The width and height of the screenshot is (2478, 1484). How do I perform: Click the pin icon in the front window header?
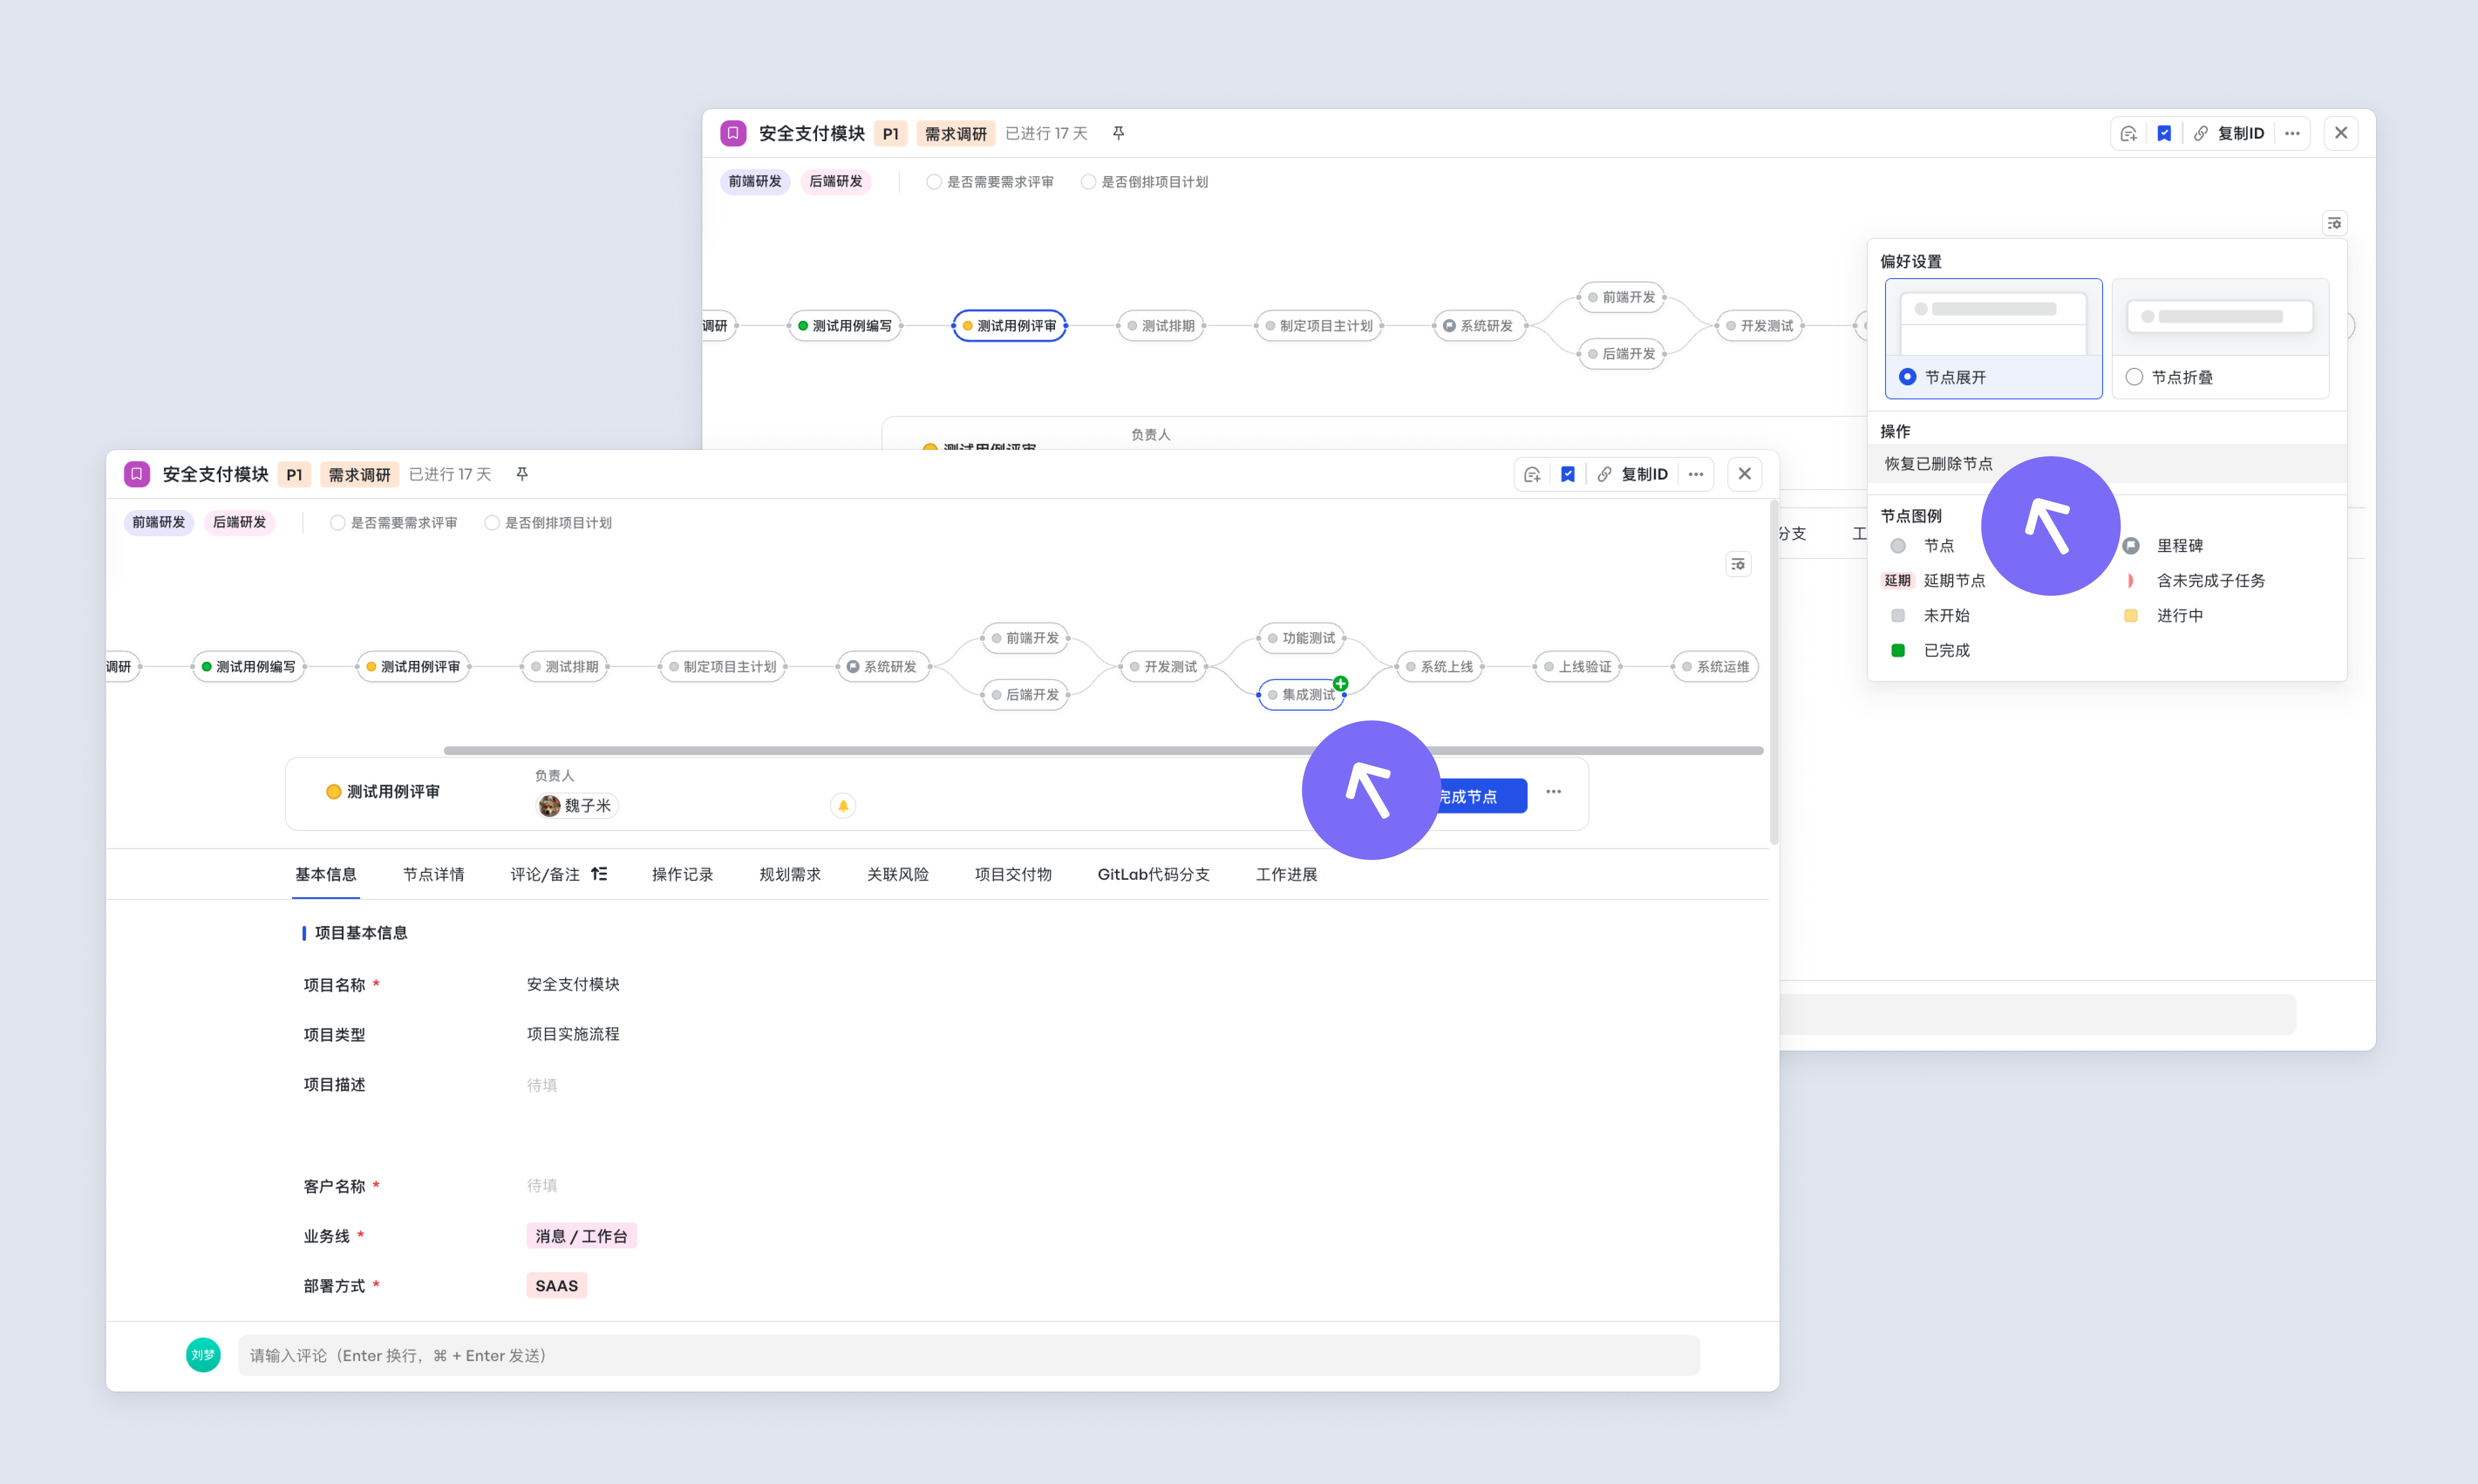522,474
